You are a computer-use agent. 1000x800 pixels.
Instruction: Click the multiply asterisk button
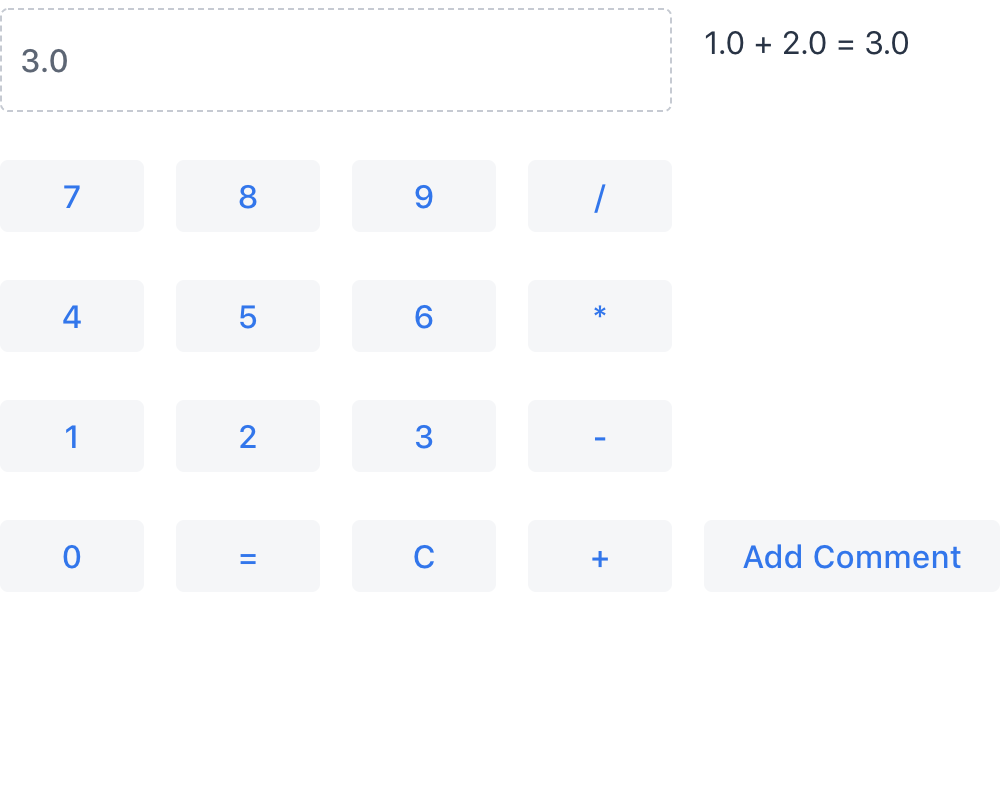pyautogui.click(x=599, y=316)
